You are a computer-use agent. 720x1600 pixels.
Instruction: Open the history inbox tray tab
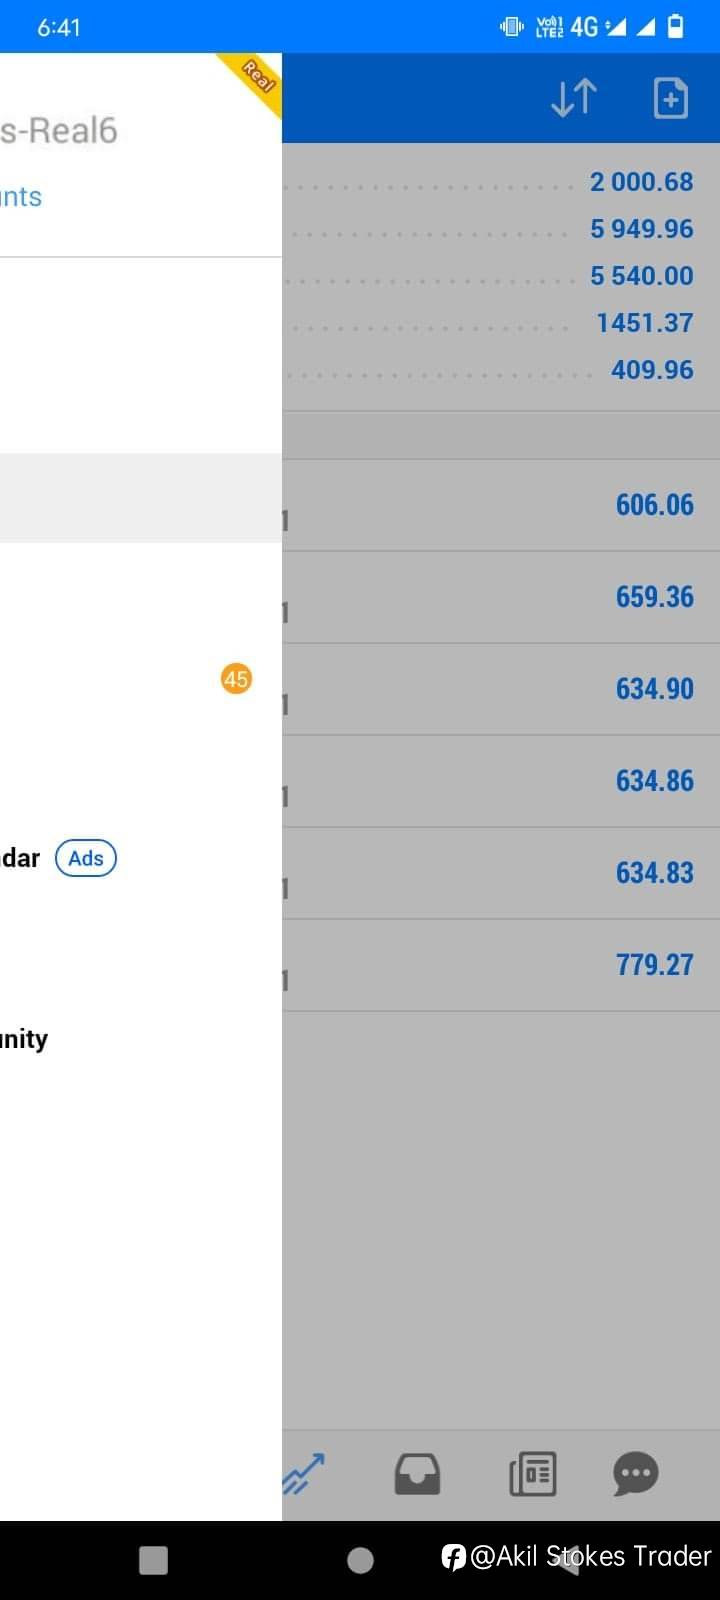pyautogui.click(x=417, y=1474)
